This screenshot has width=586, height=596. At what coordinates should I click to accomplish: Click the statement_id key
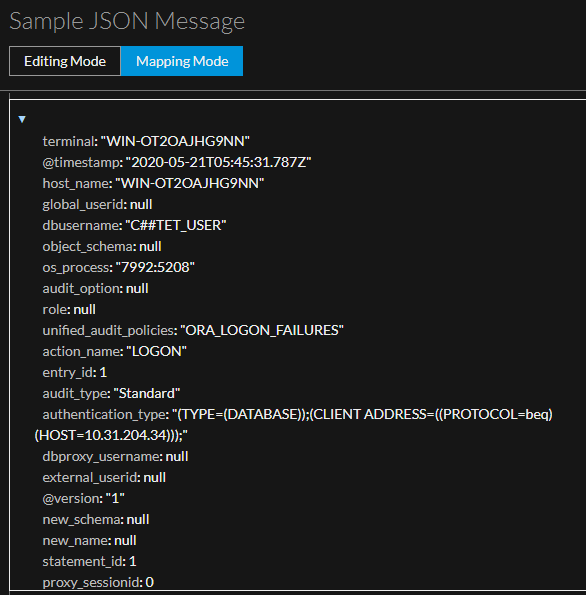(83, 562)
